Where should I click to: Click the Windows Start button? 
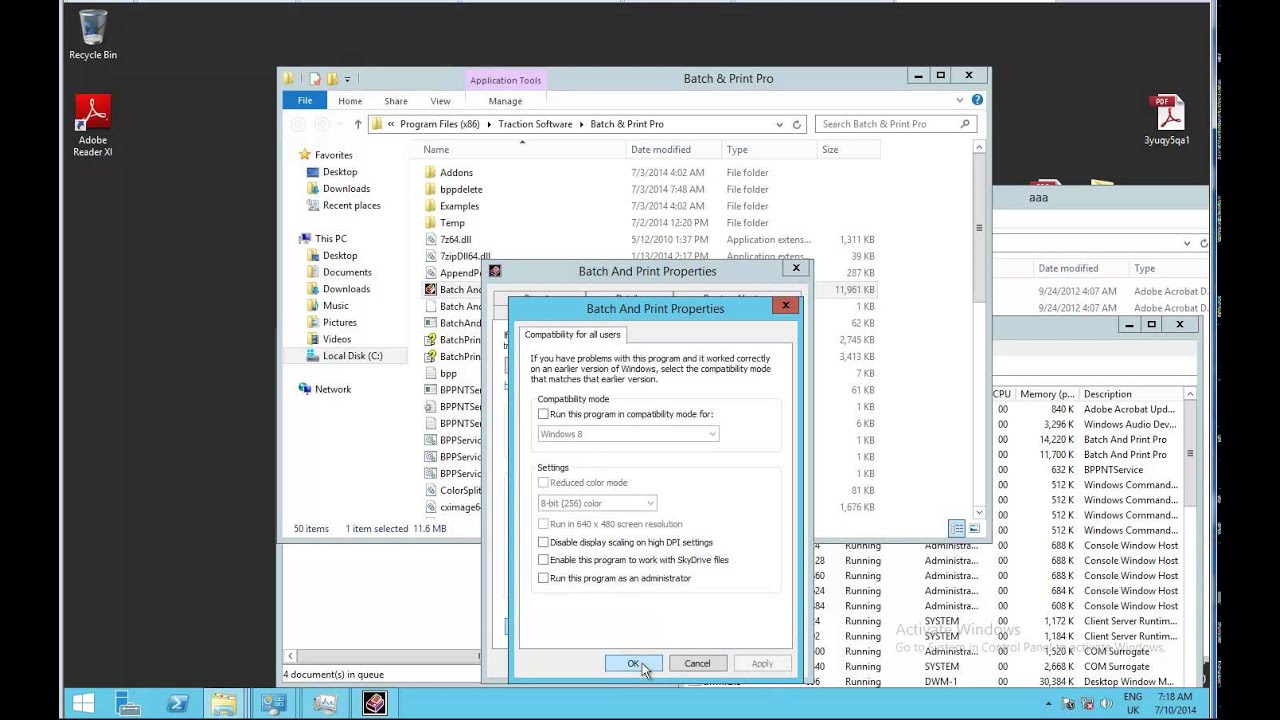coord(83,704)
